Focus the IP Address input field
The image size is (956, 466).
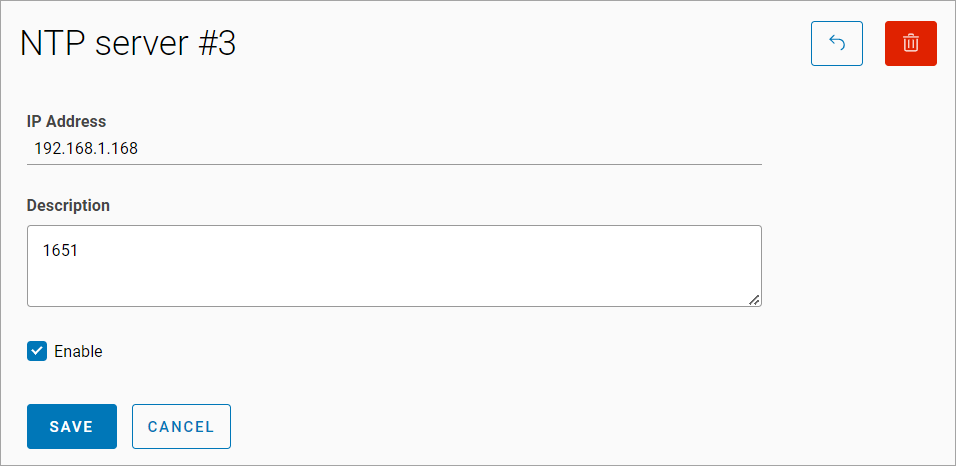point(394,149)
